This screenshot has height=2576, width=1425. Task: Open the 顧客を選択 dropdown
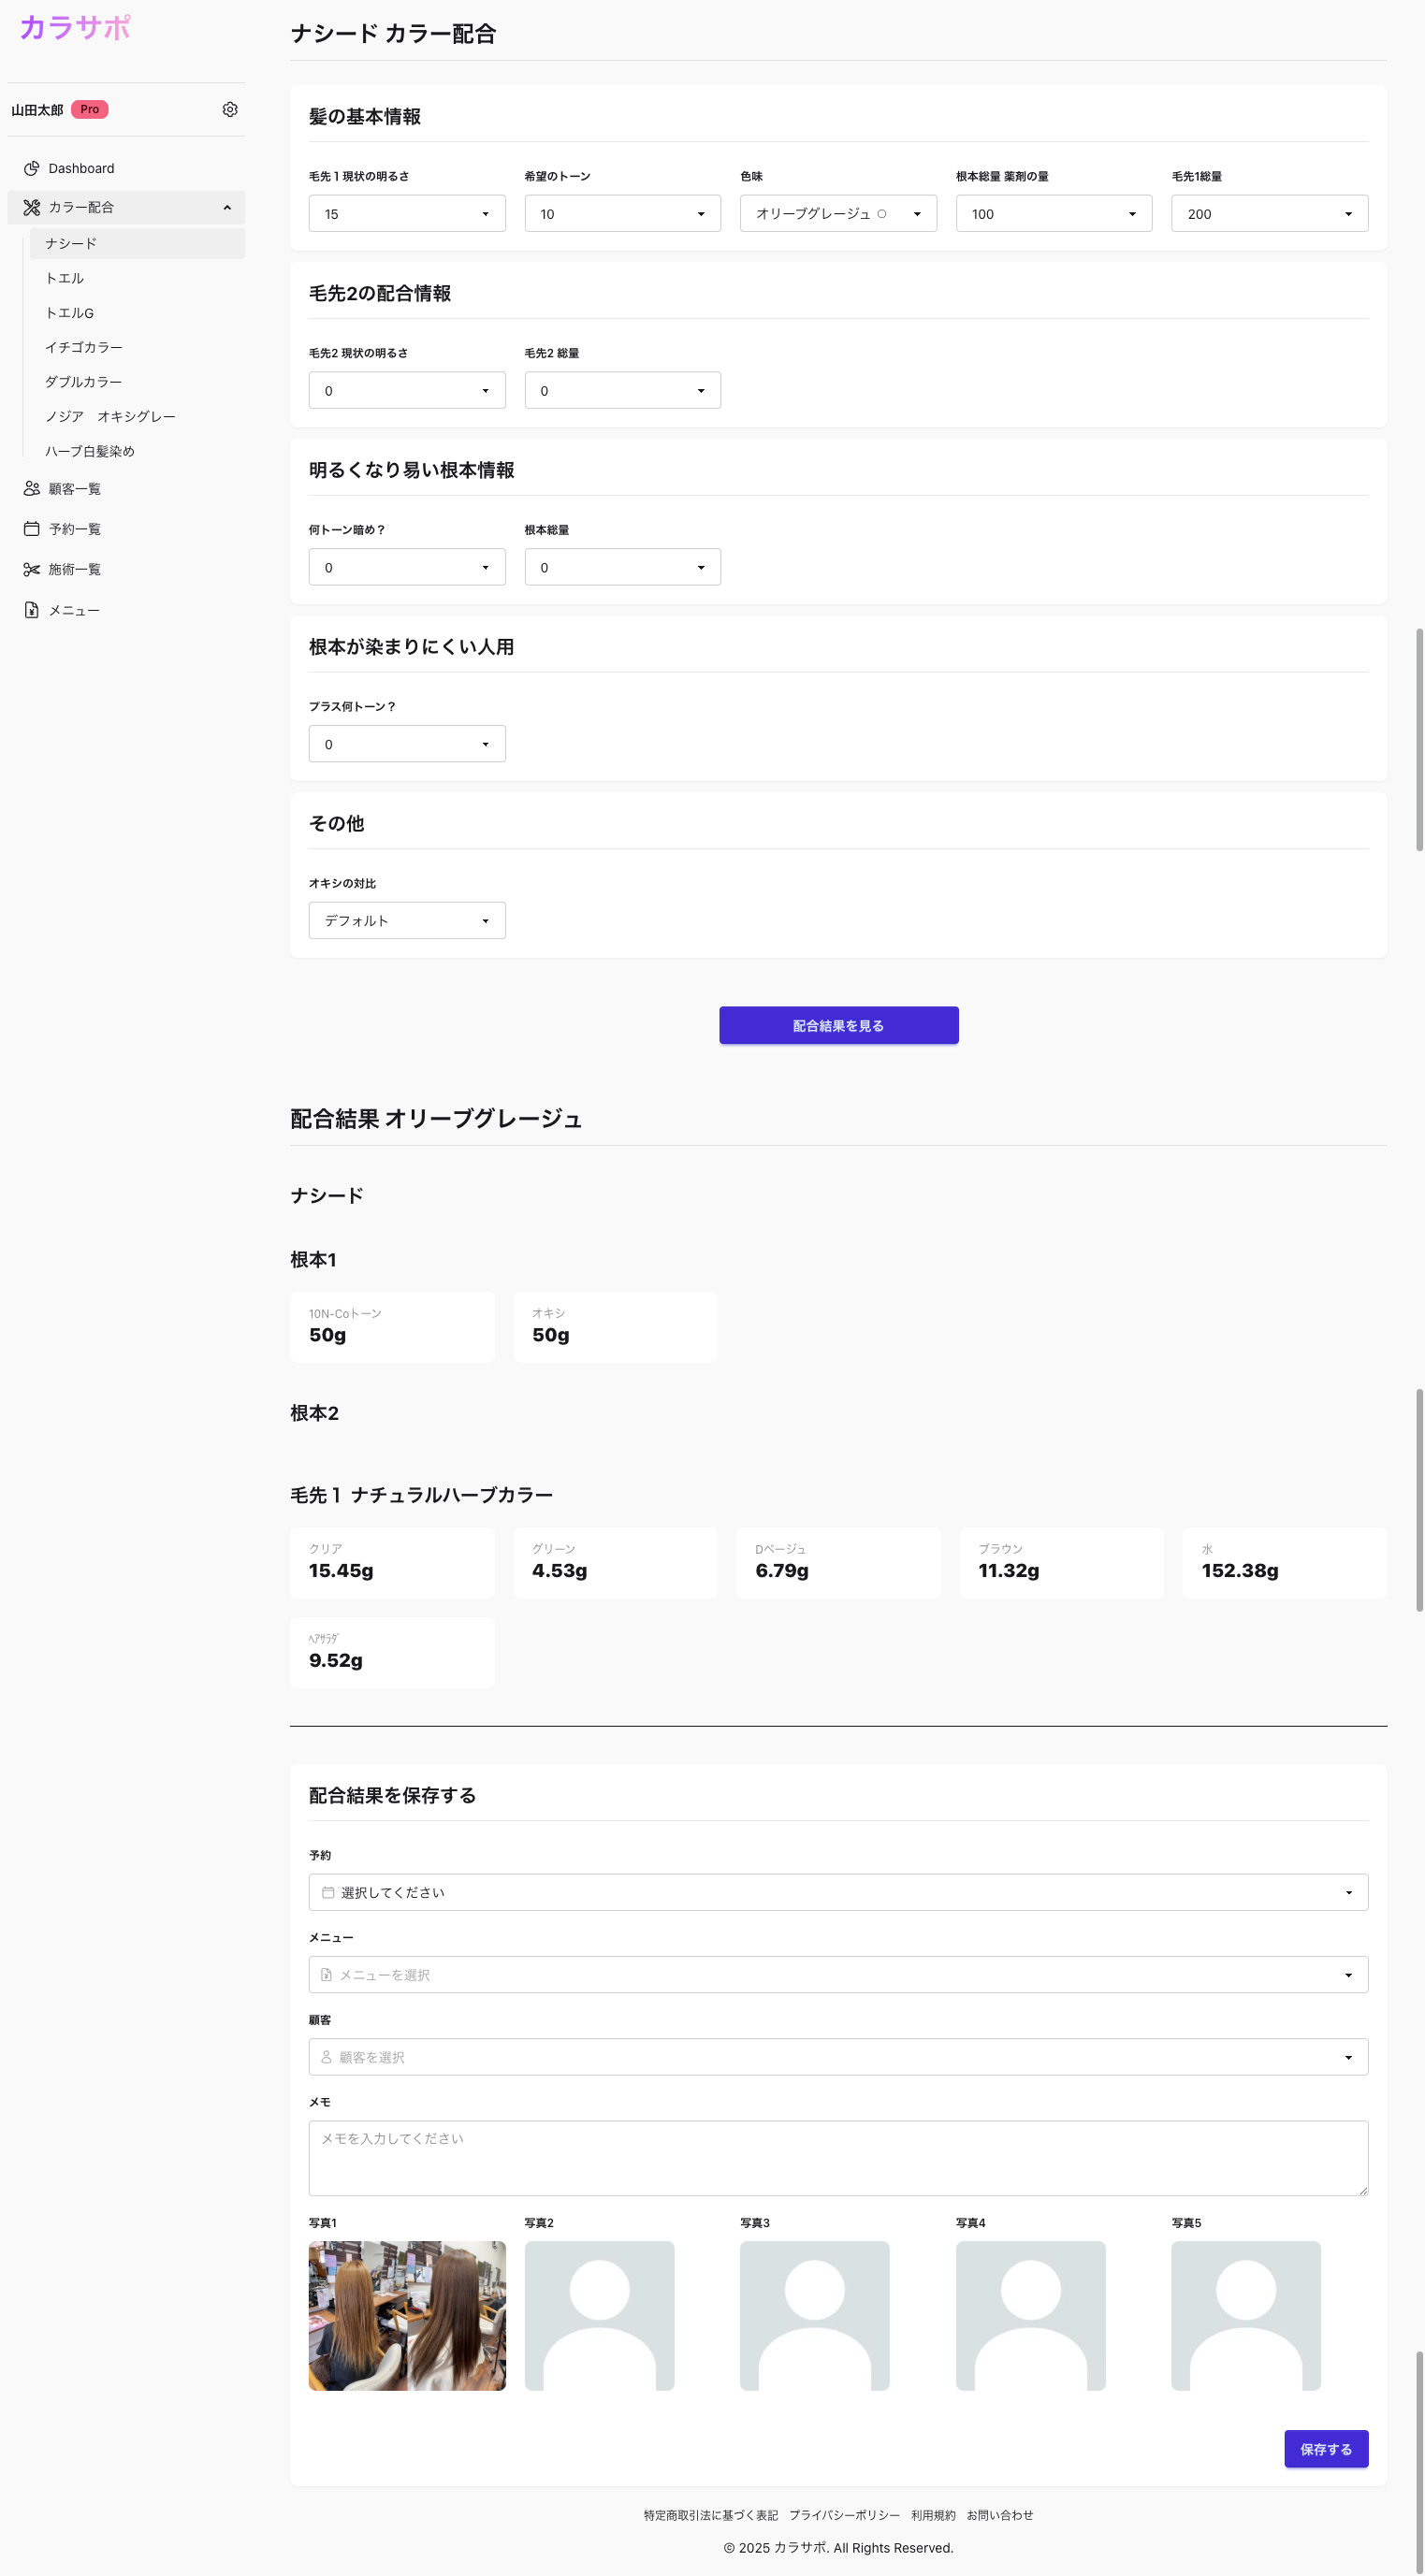pyautogui.click(x=838, y=2057)
